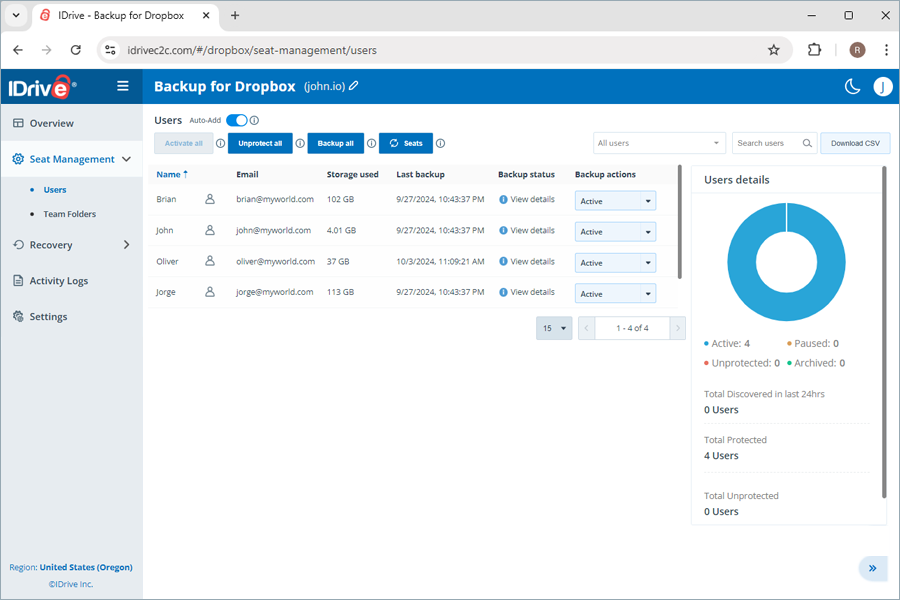Sort the table by the Name column
The height and width of the screenshot is (600, 900).
(x=168, y=174)
